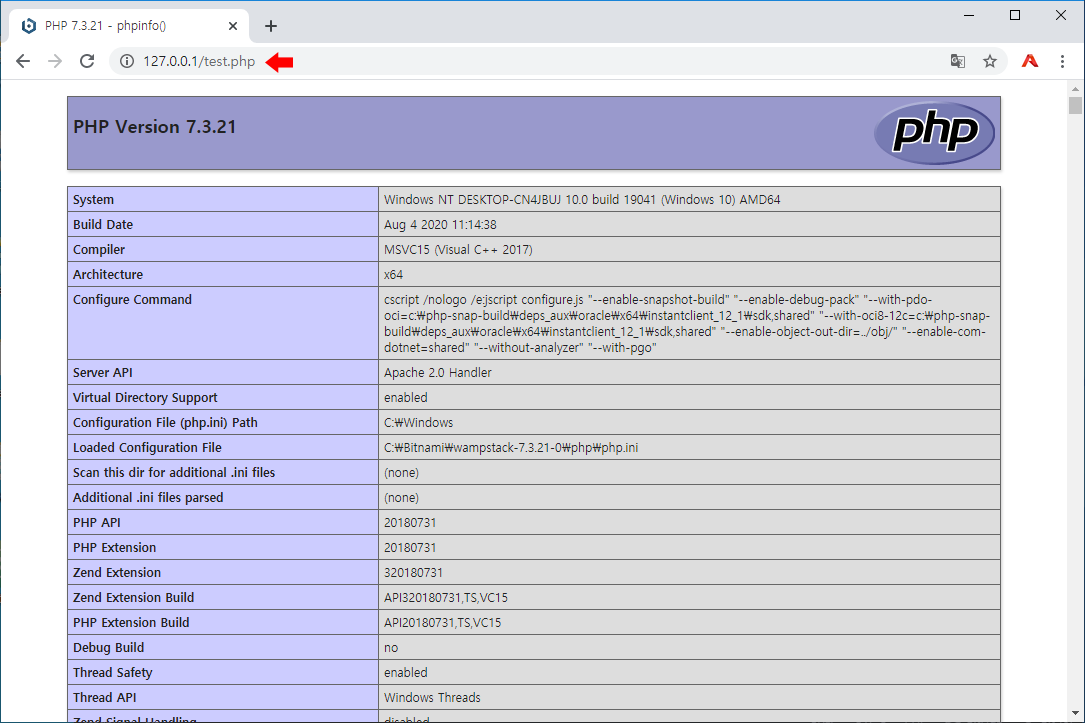The width and height of the screenshot is (1085, 723).
Task: Click the 'Virtual Directory Support' label
Action: click(145, 398)
